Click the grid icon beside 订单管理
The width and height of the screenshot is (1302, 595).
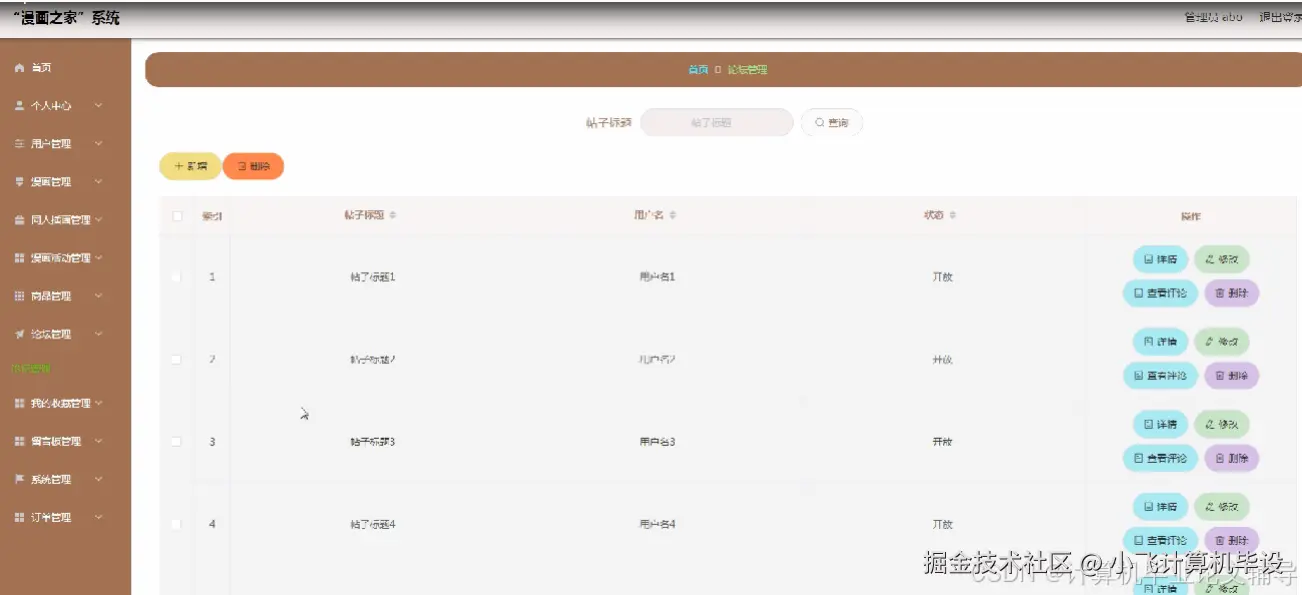(x=19, y=517)
